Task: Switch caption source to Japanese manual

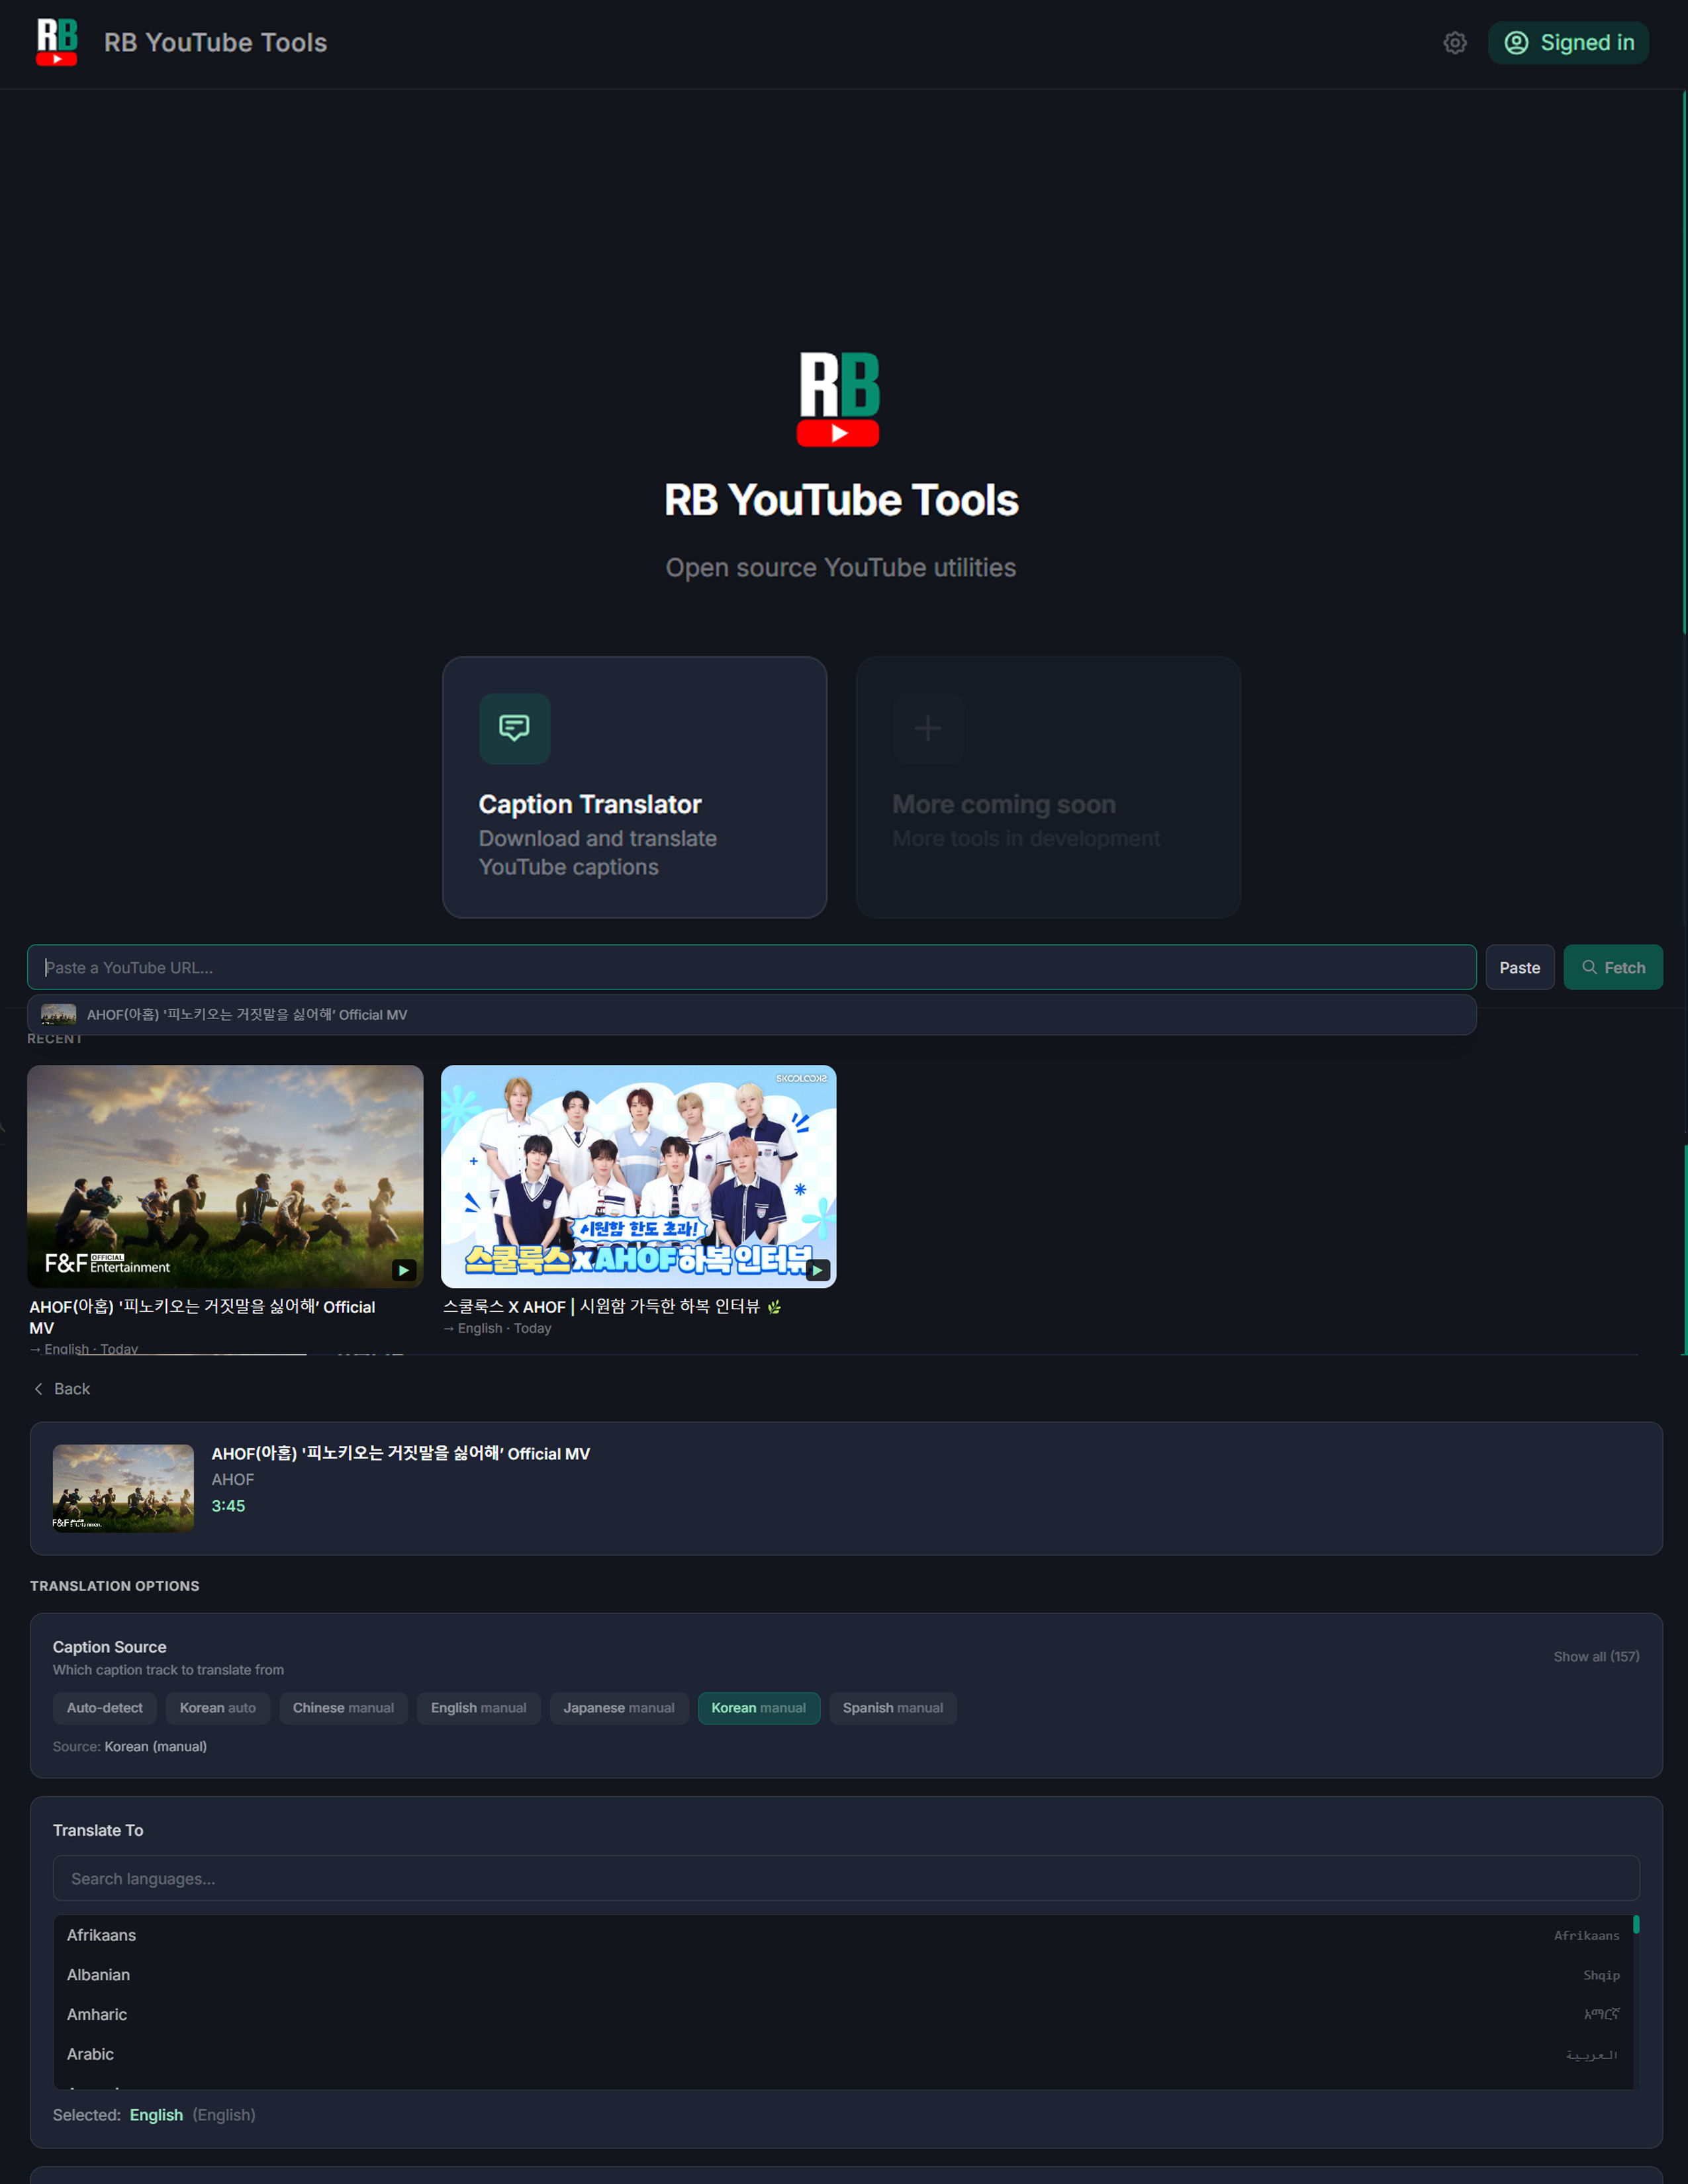Action: click(618, 1708)
